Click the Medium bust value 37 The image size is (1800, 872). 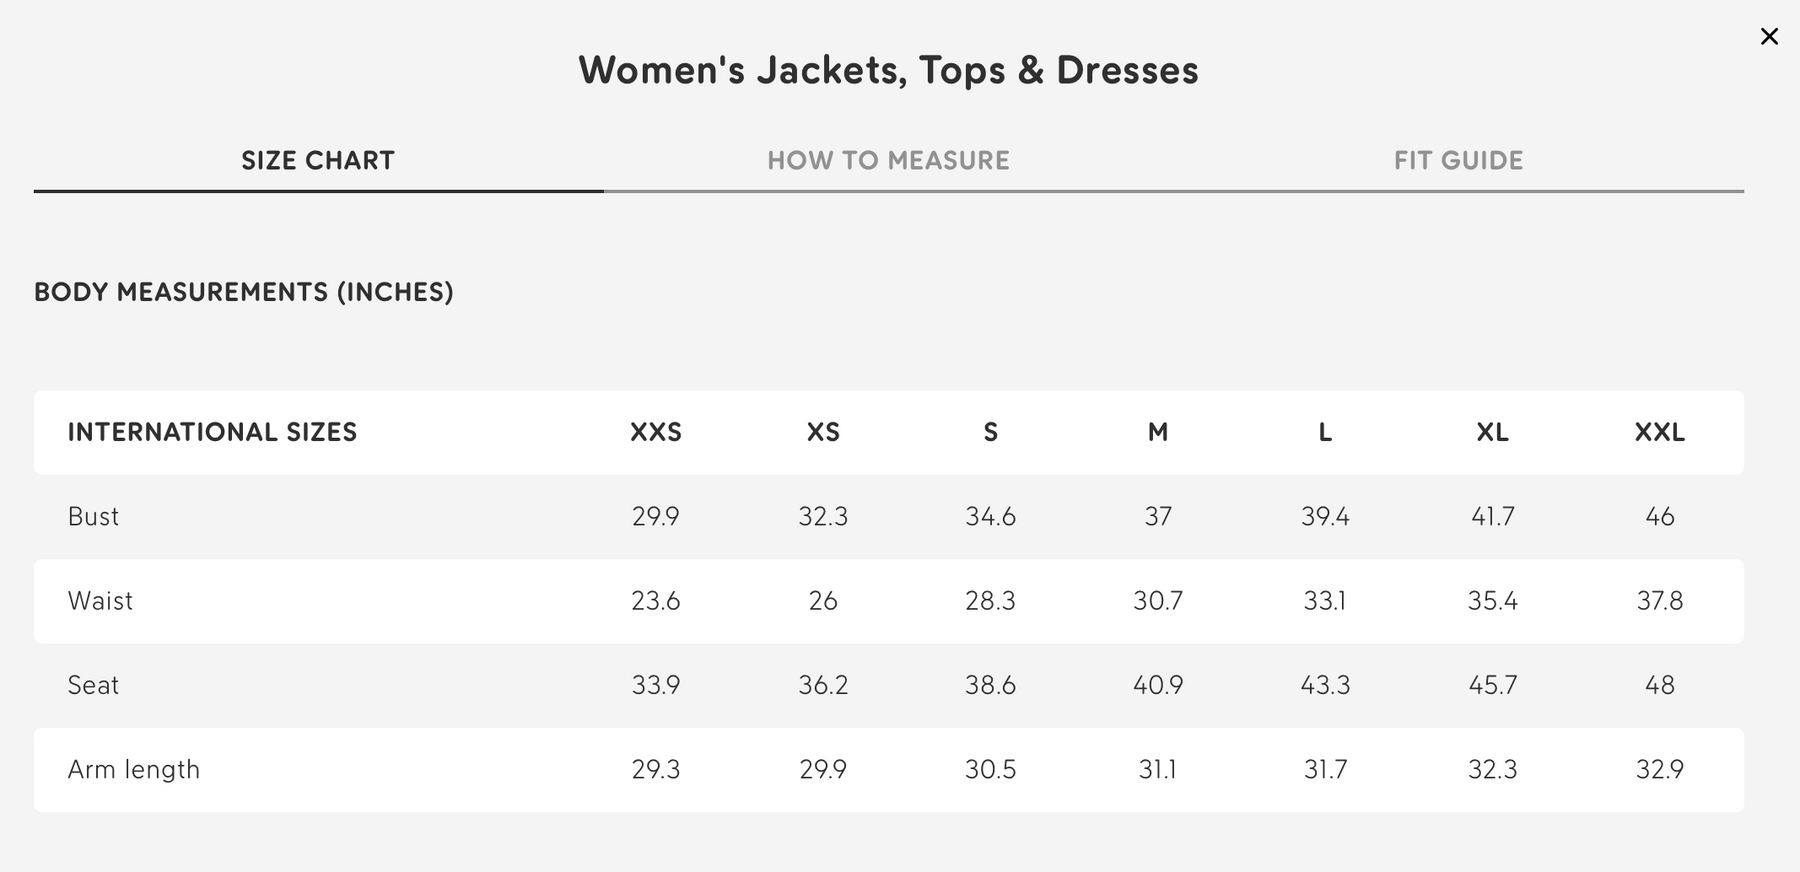point(1158,517)
